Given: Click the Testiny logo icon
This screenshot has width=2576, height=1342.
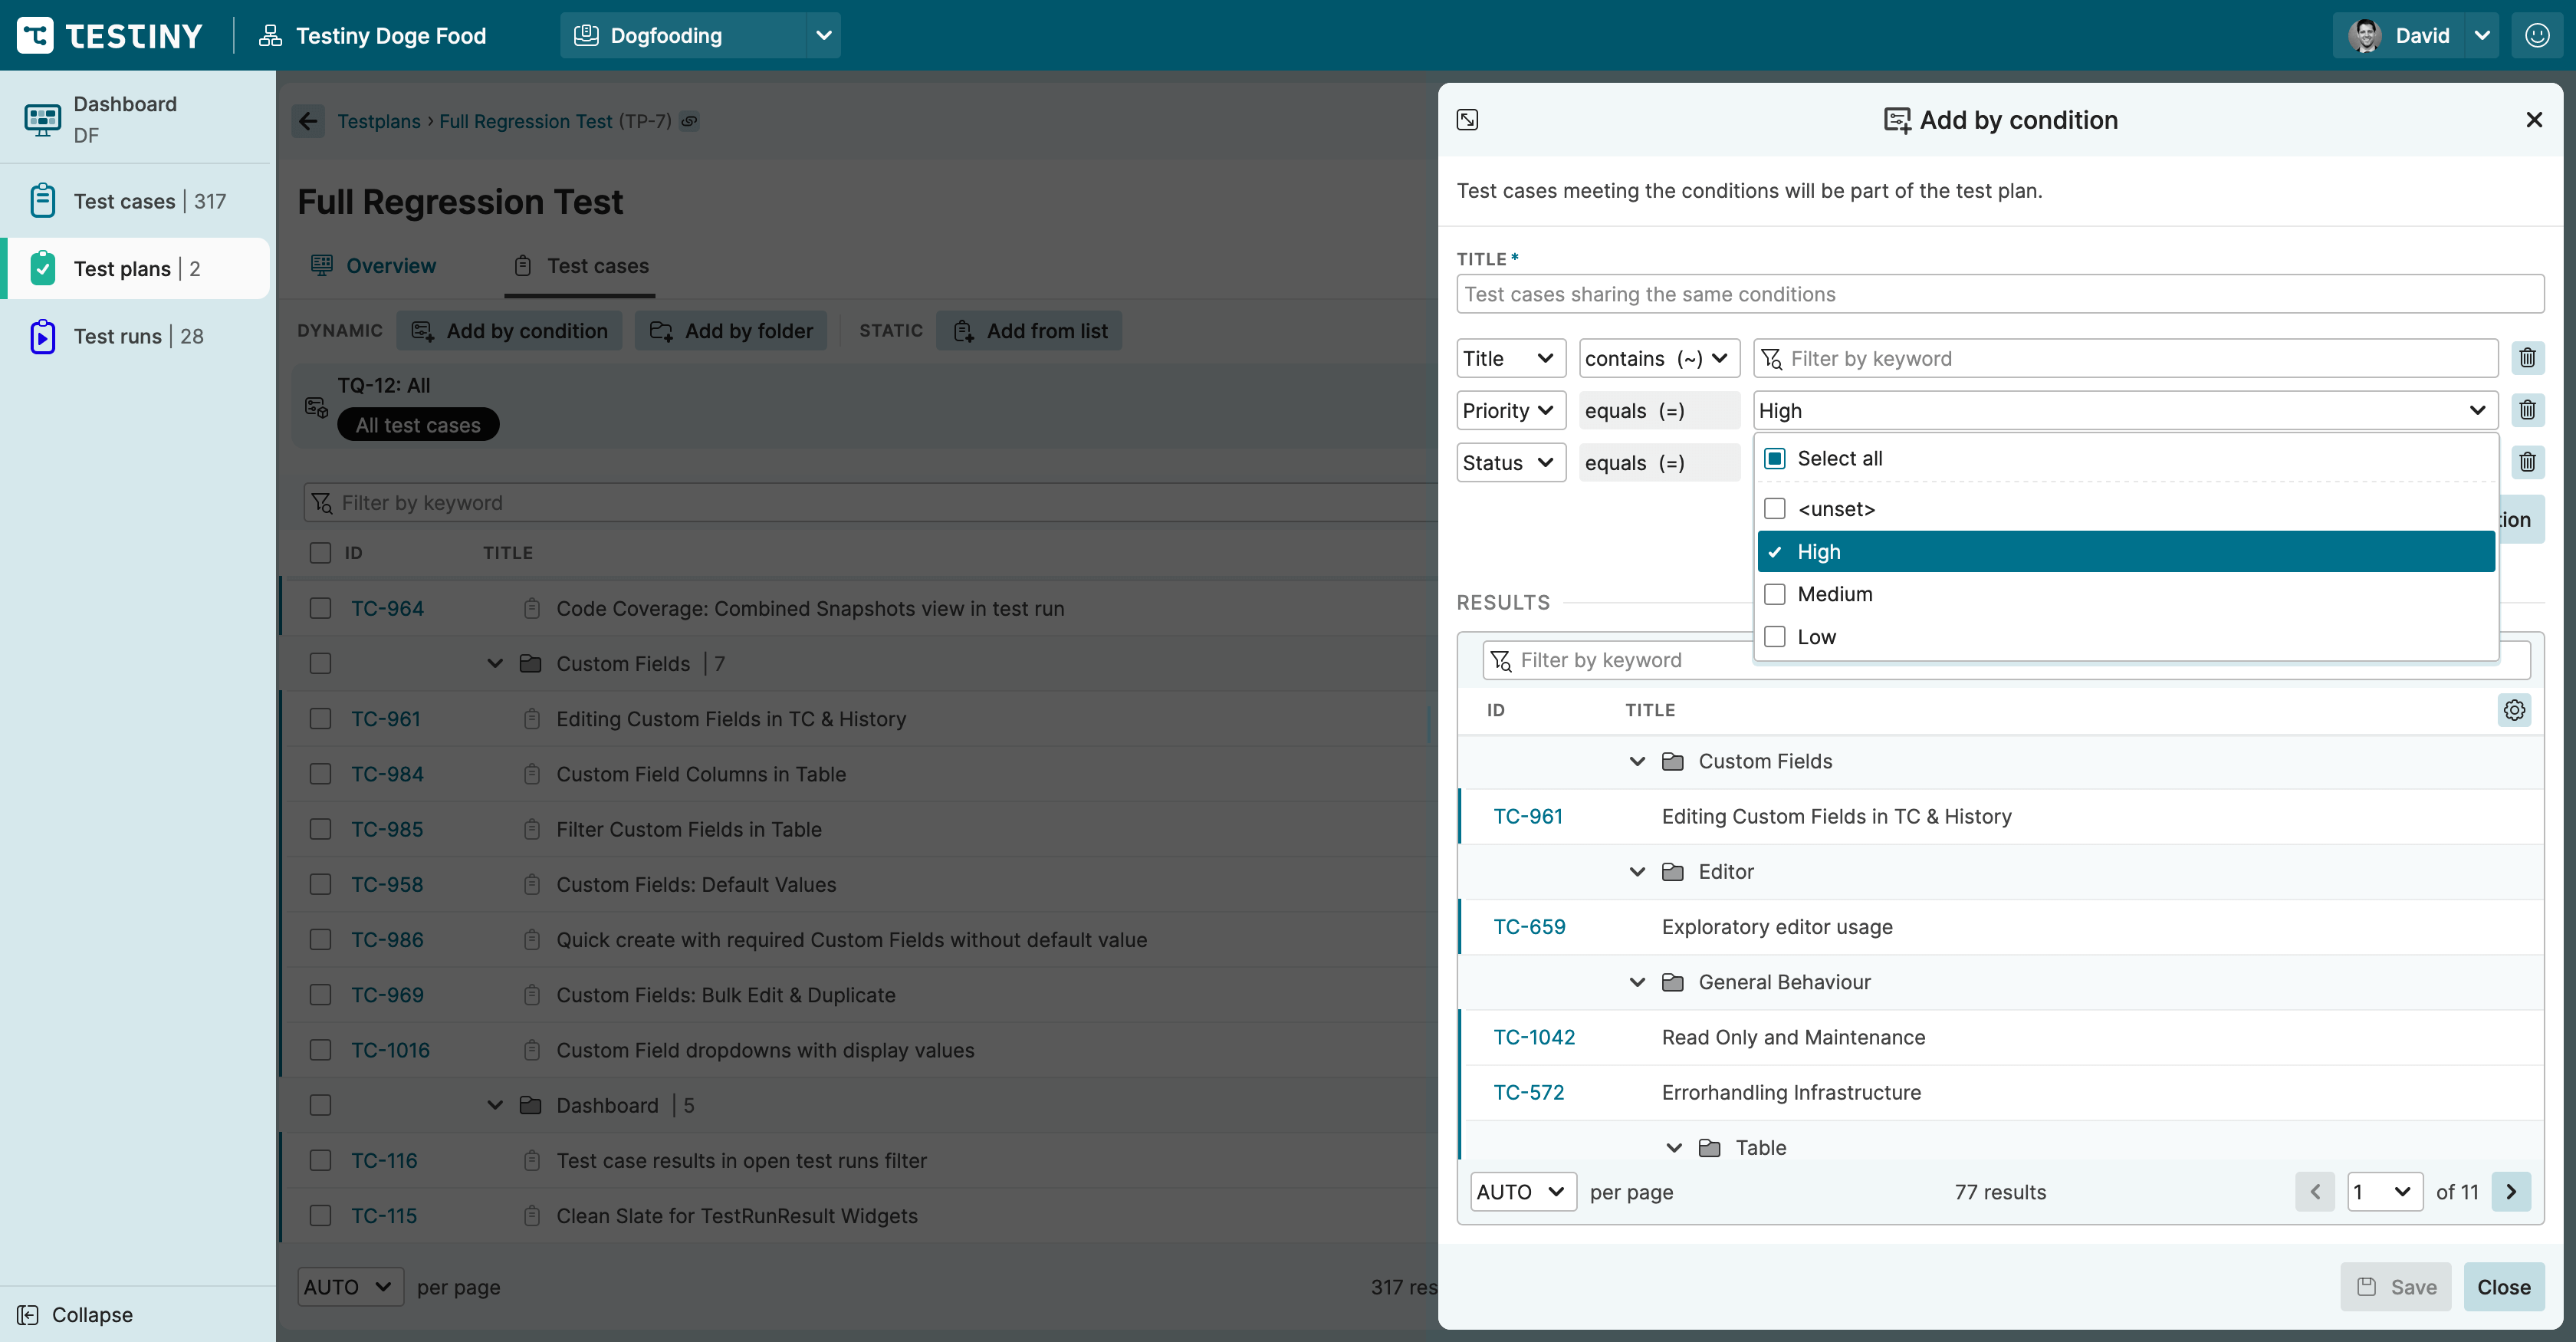Looking at the screenshot, I should tap(35, 35).
